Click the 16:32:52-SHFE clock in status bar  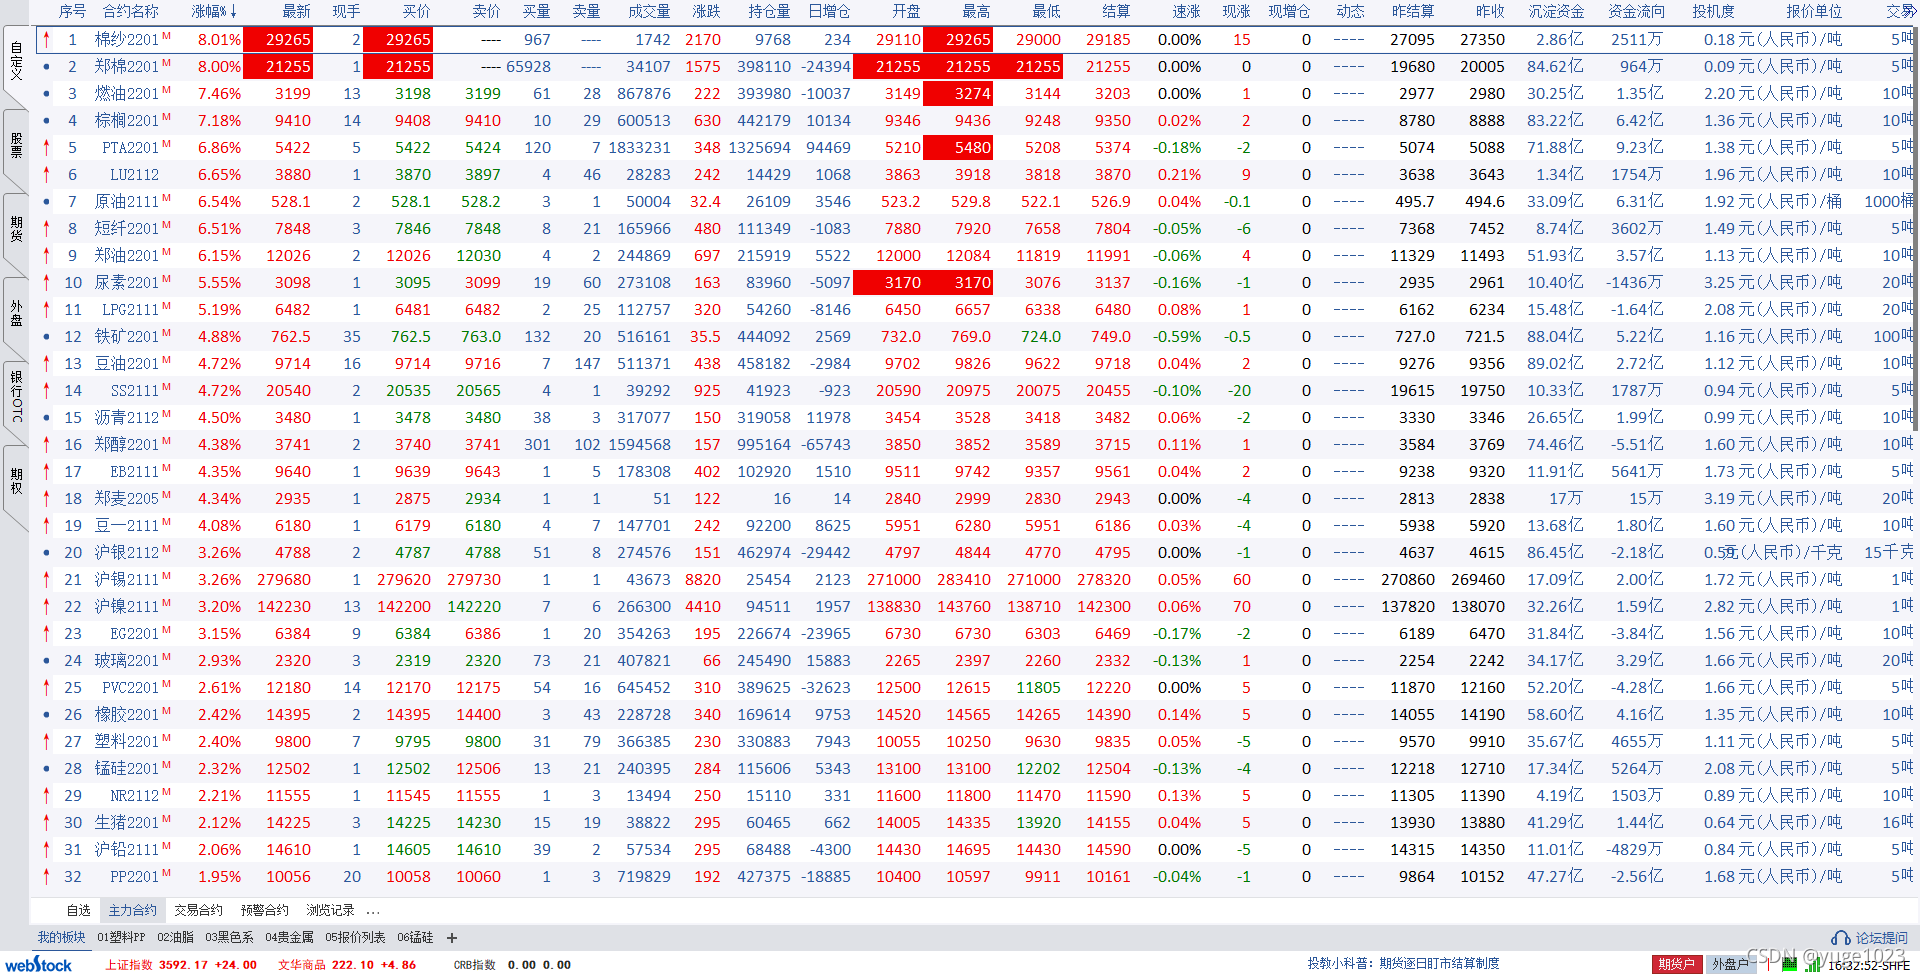pos(1868,965)
